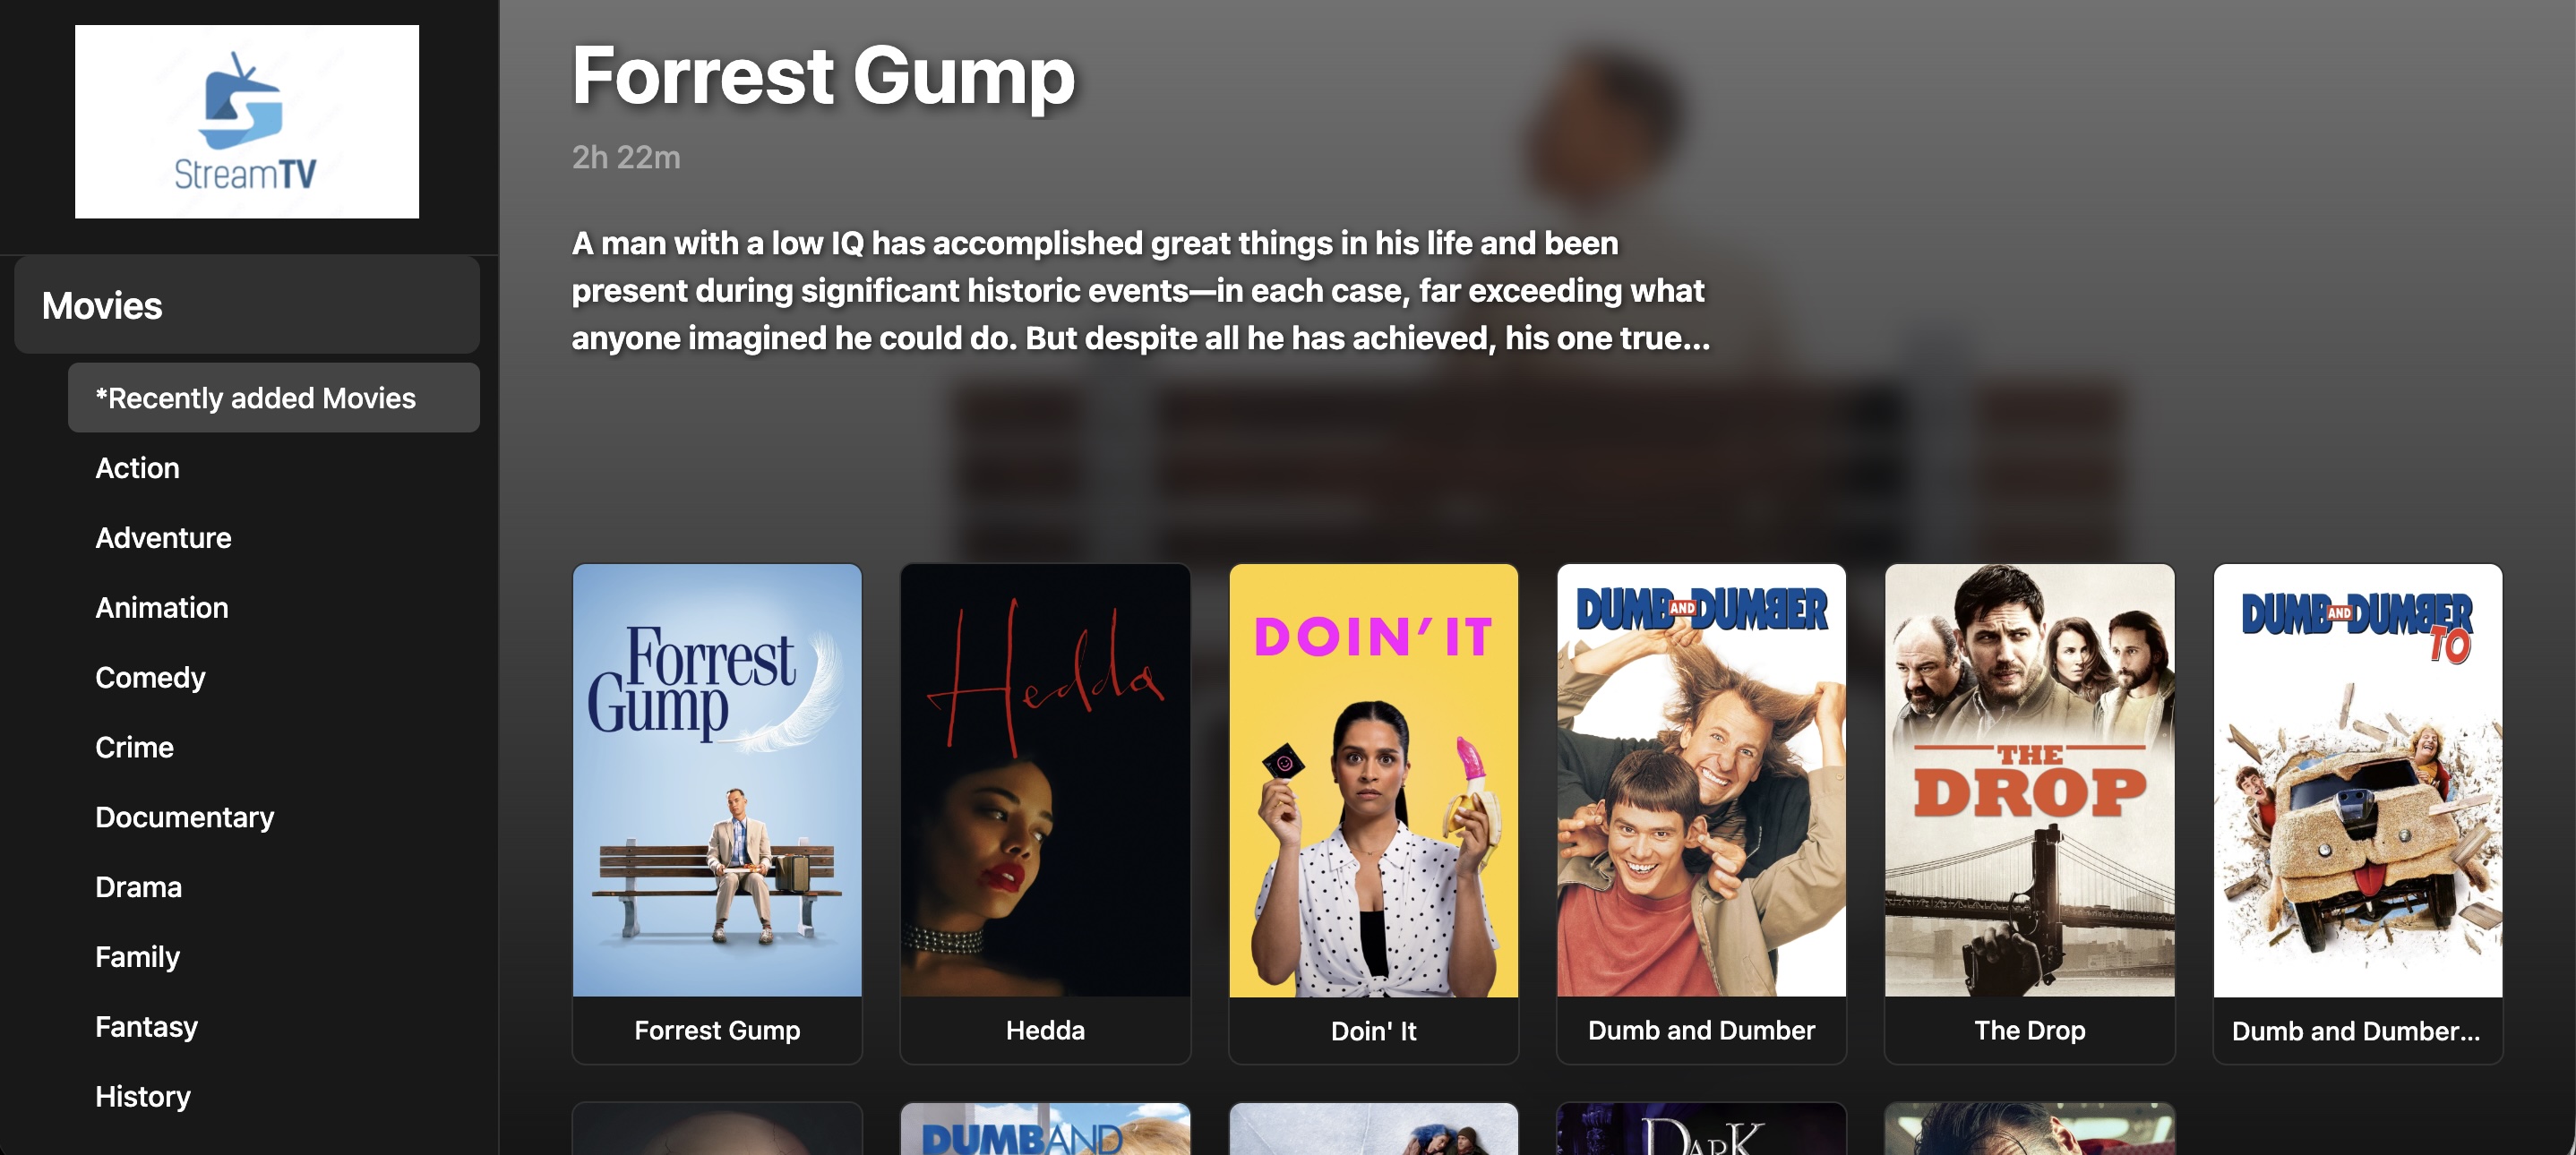Select the Hedda movie poster
Viewport: 2576px width, 1155px height.
1045,813
